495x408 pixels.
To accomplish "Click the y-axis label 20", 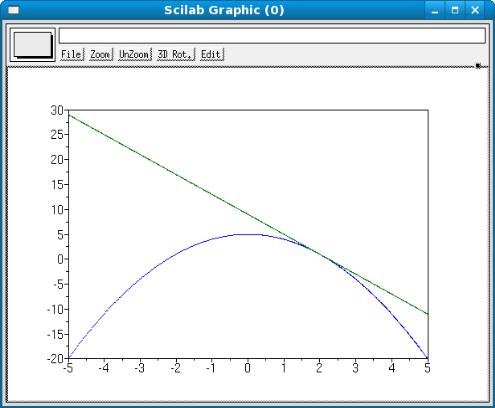I will 57,160.
